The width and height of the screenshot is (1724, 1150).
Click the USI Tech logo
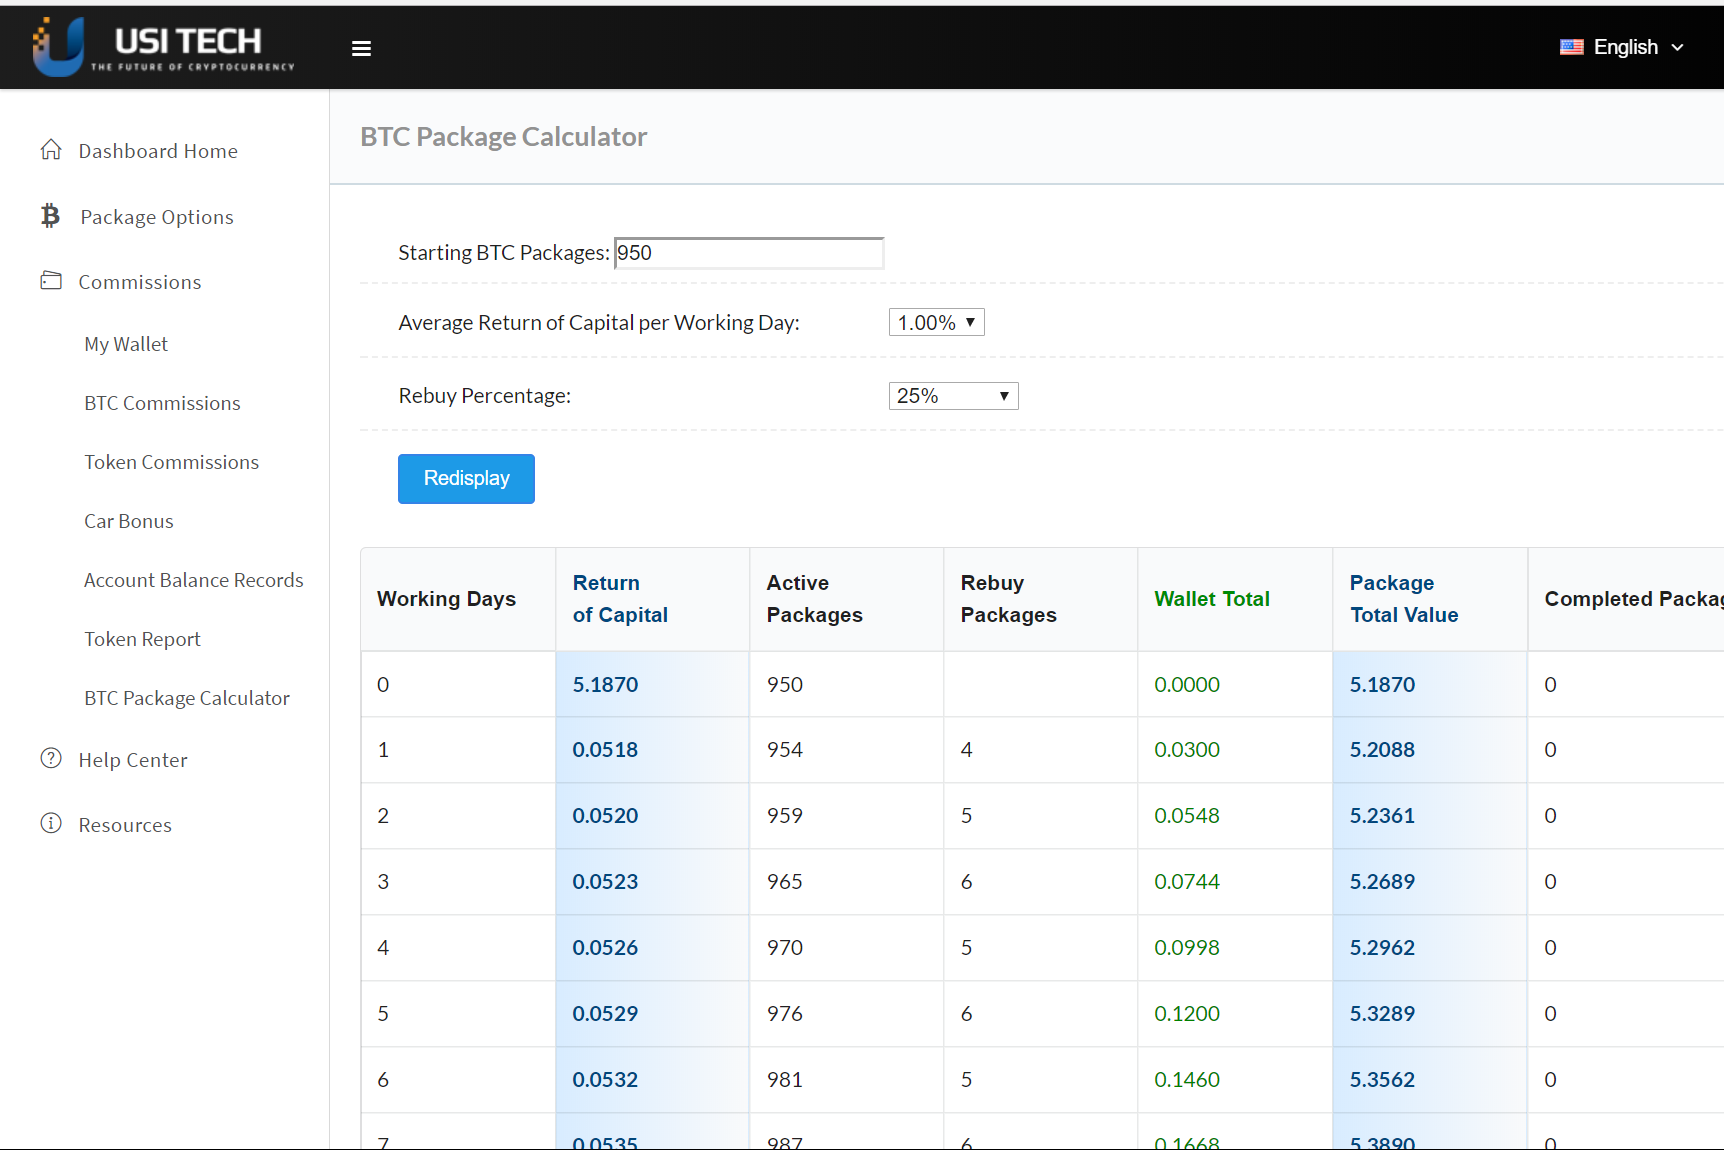tap(163, 47)
